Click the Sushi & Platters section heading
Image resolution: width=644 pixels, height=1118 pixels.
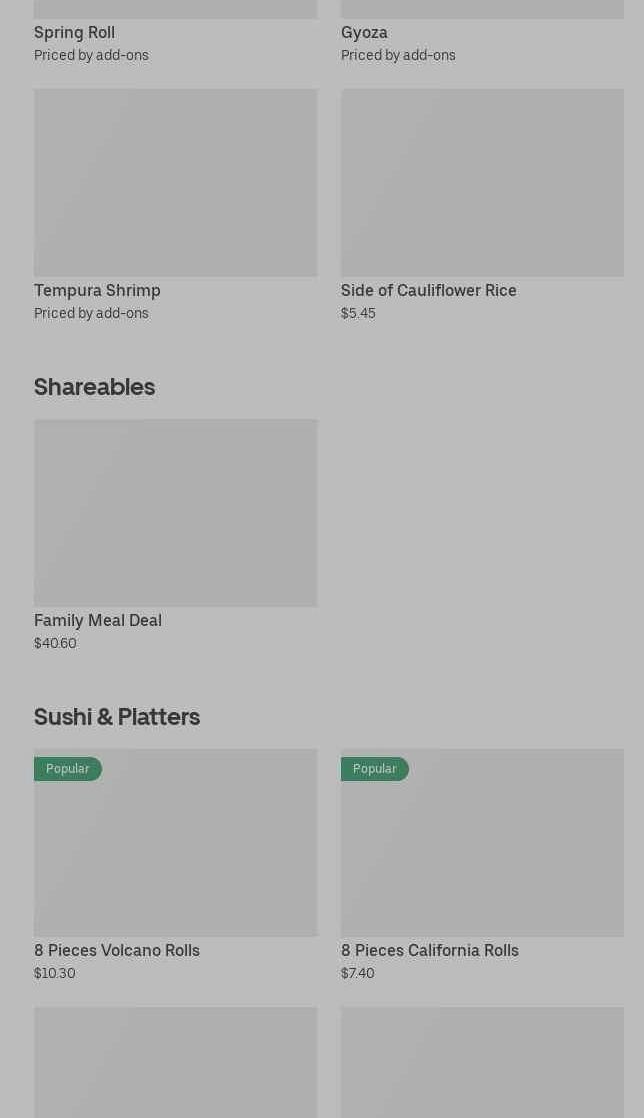pyautogui.click(x=117, y=716)
